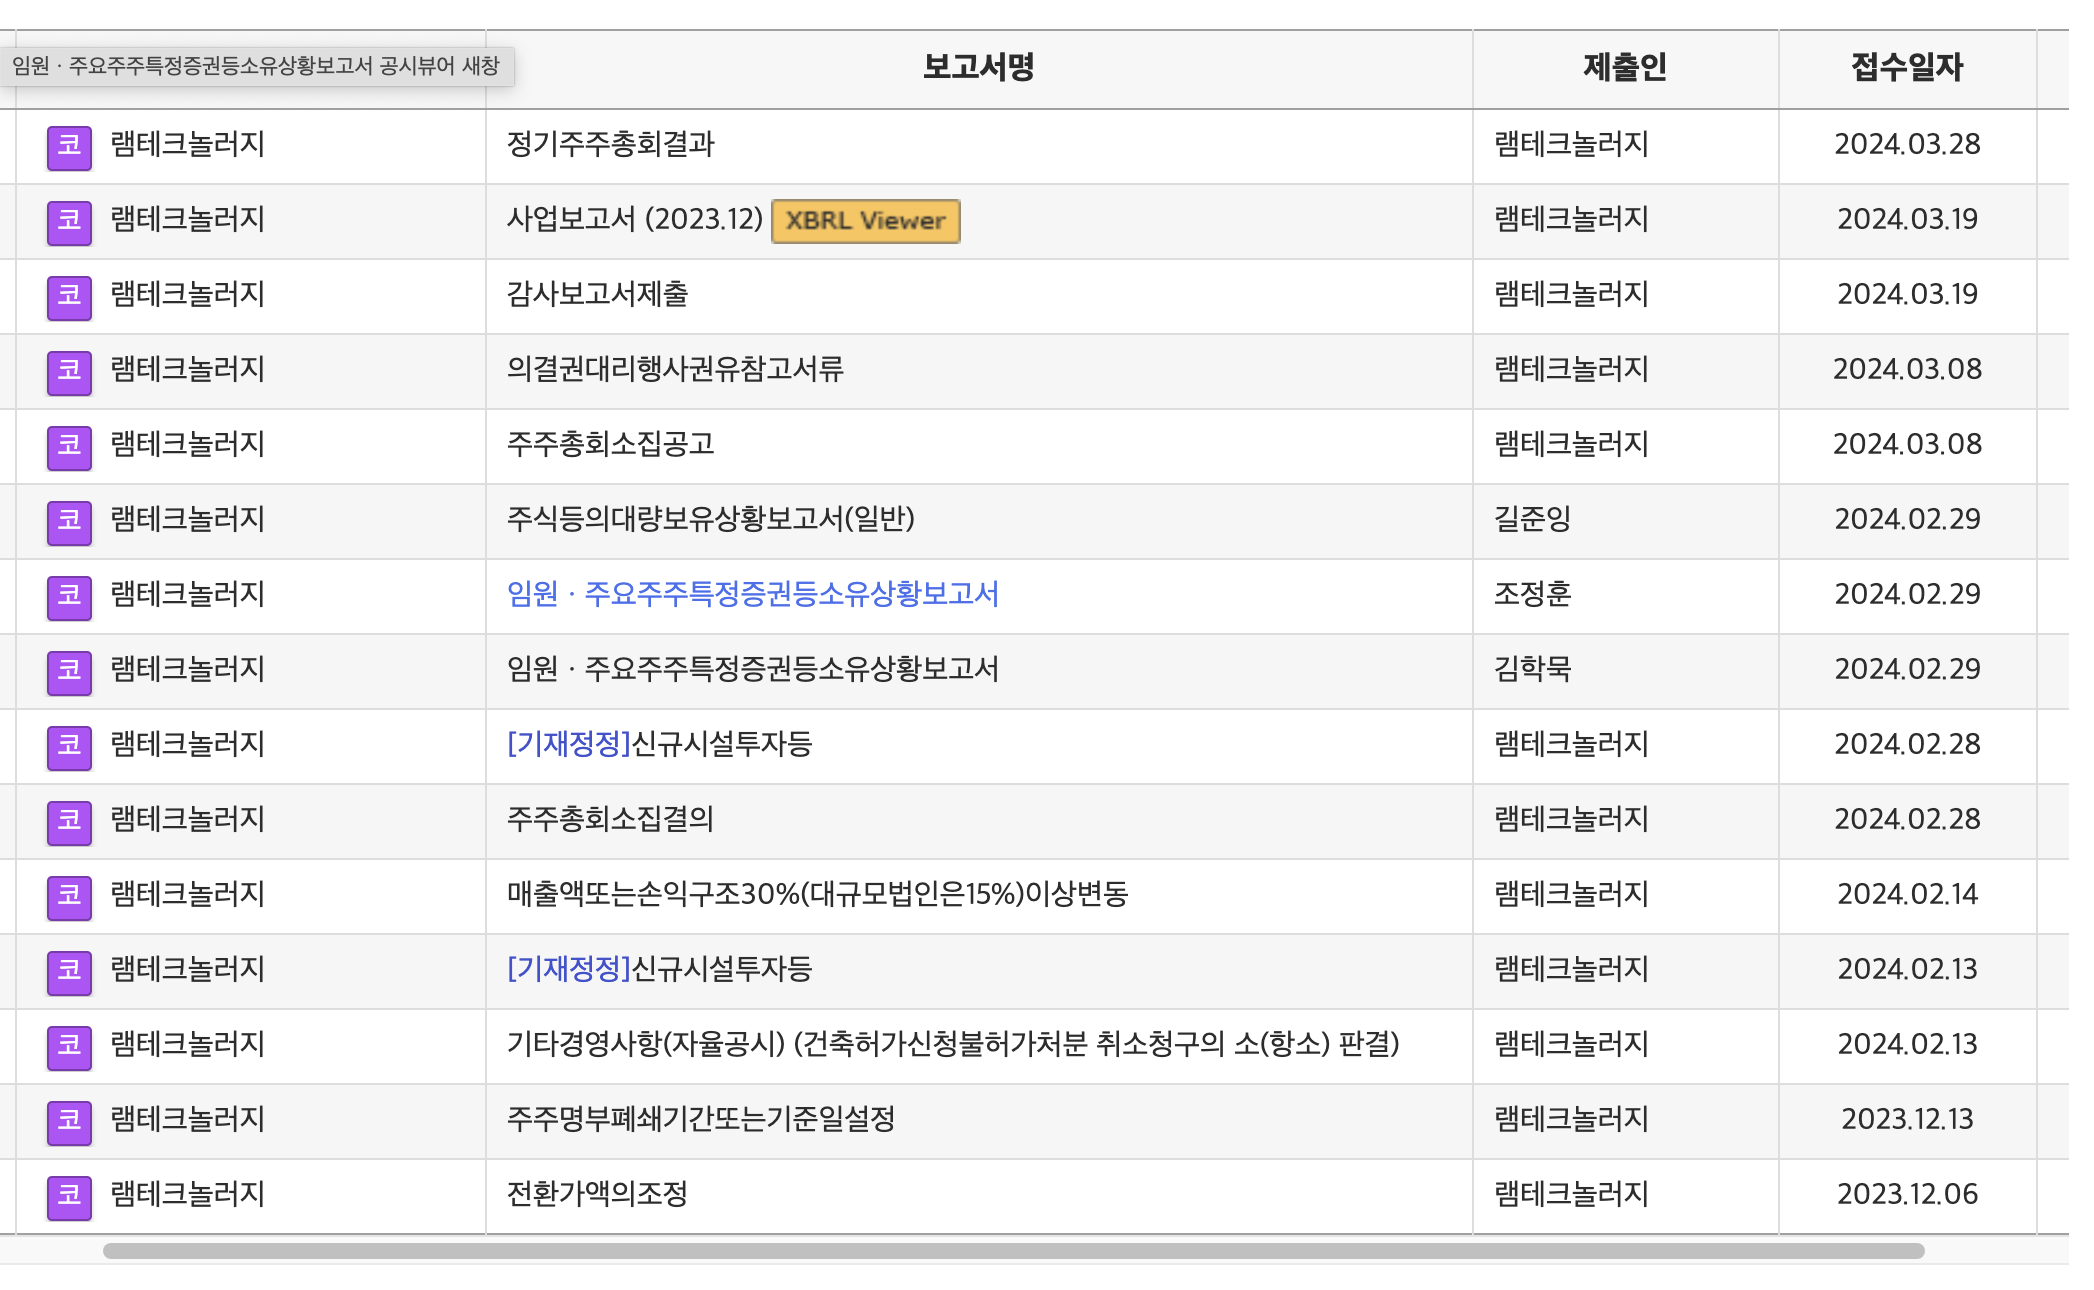Open 조정훈's 임원ㆍ주요주주특정증권등소유상황보고서 link
The image size is (2094, 1290).
[x=752, y=594]
